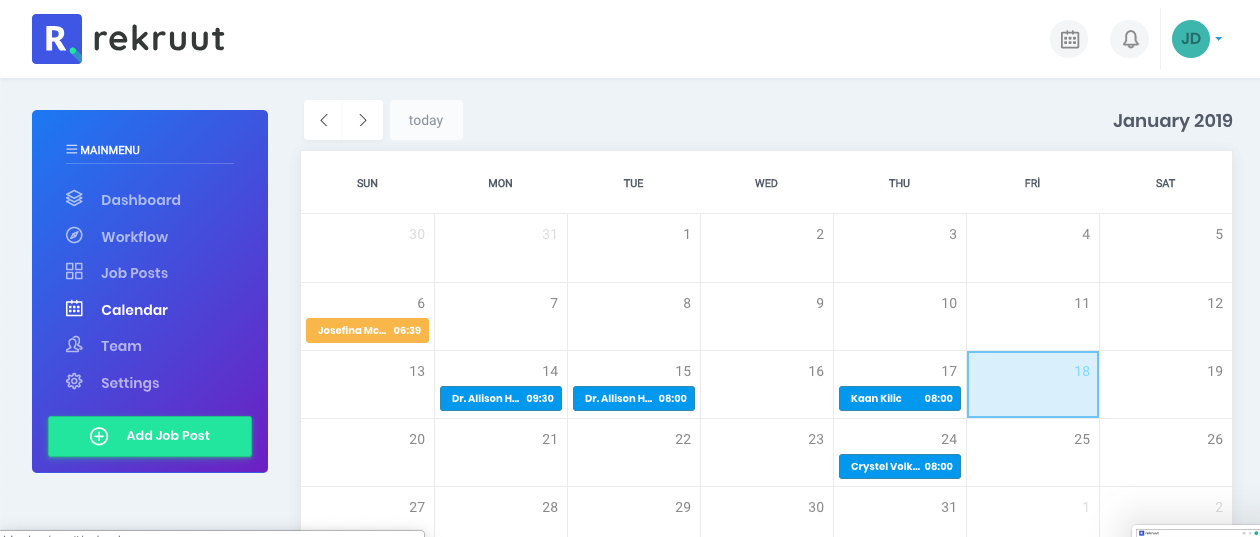Open Kaan Kilic 08:00 event
The image size is (1260, 537).
coord(900,398)
